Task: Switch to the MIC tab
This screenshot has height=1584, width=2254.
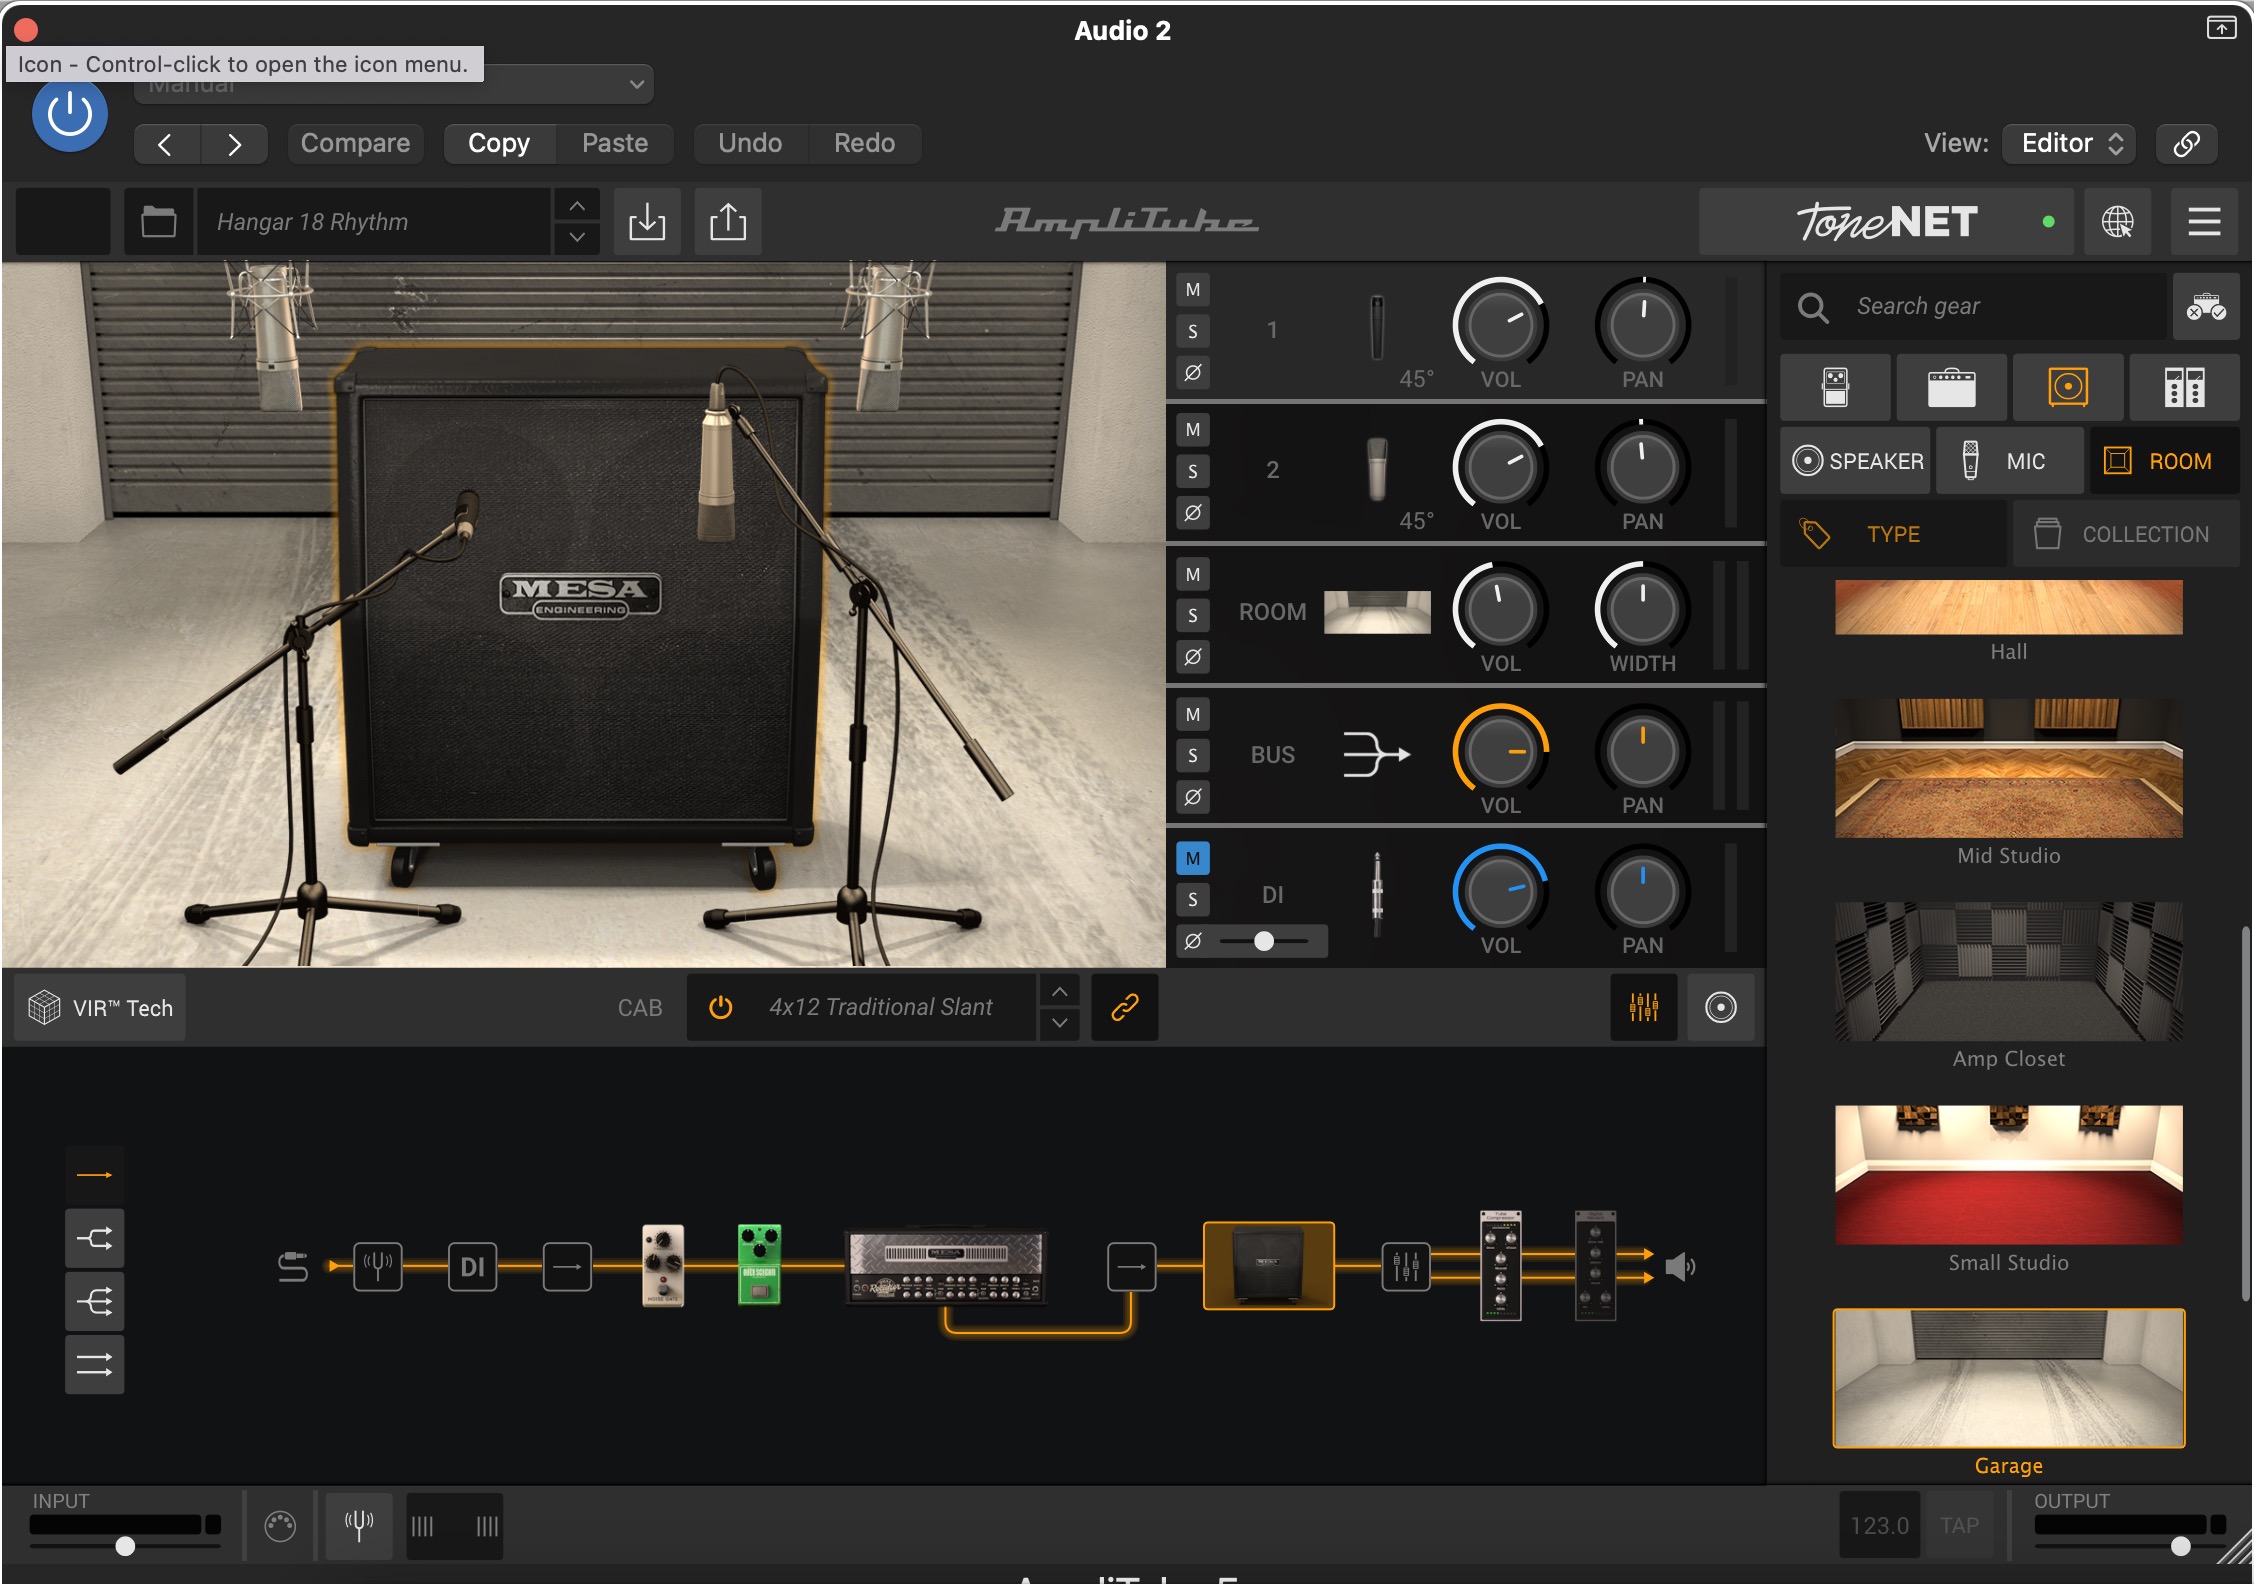Action: (x=2009, y=461)
